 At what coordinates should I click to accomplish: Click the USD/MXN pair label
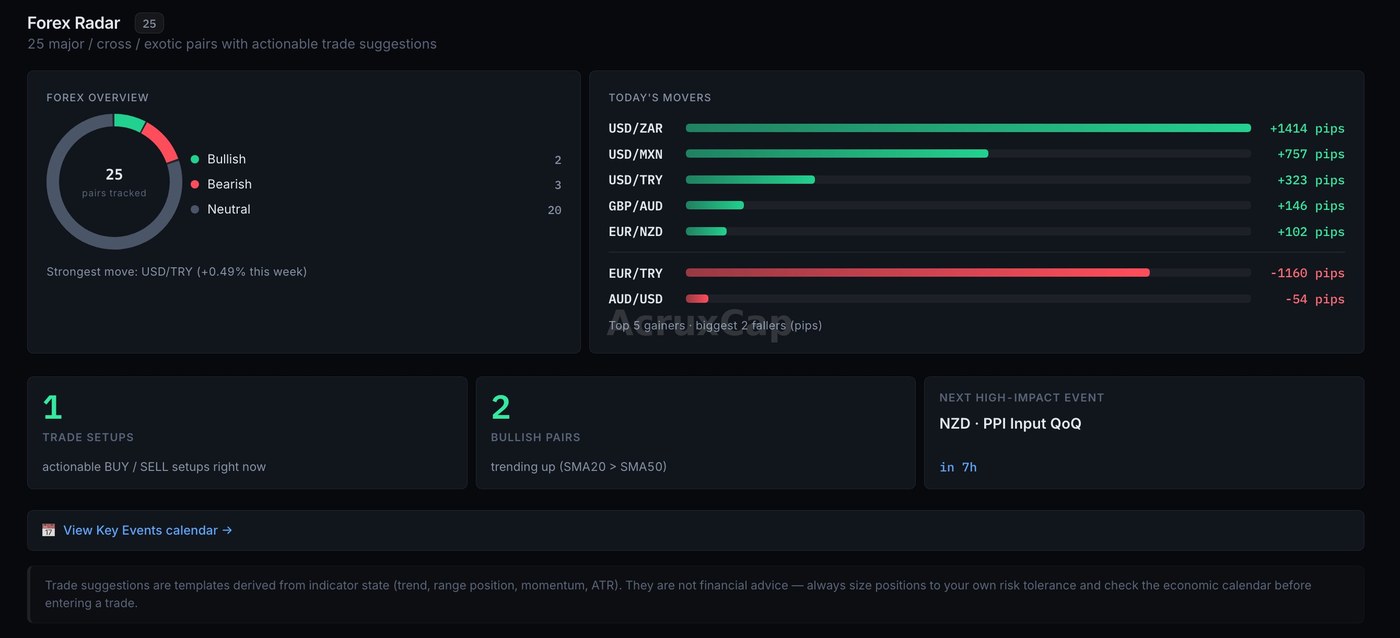(x=635, y=154)
